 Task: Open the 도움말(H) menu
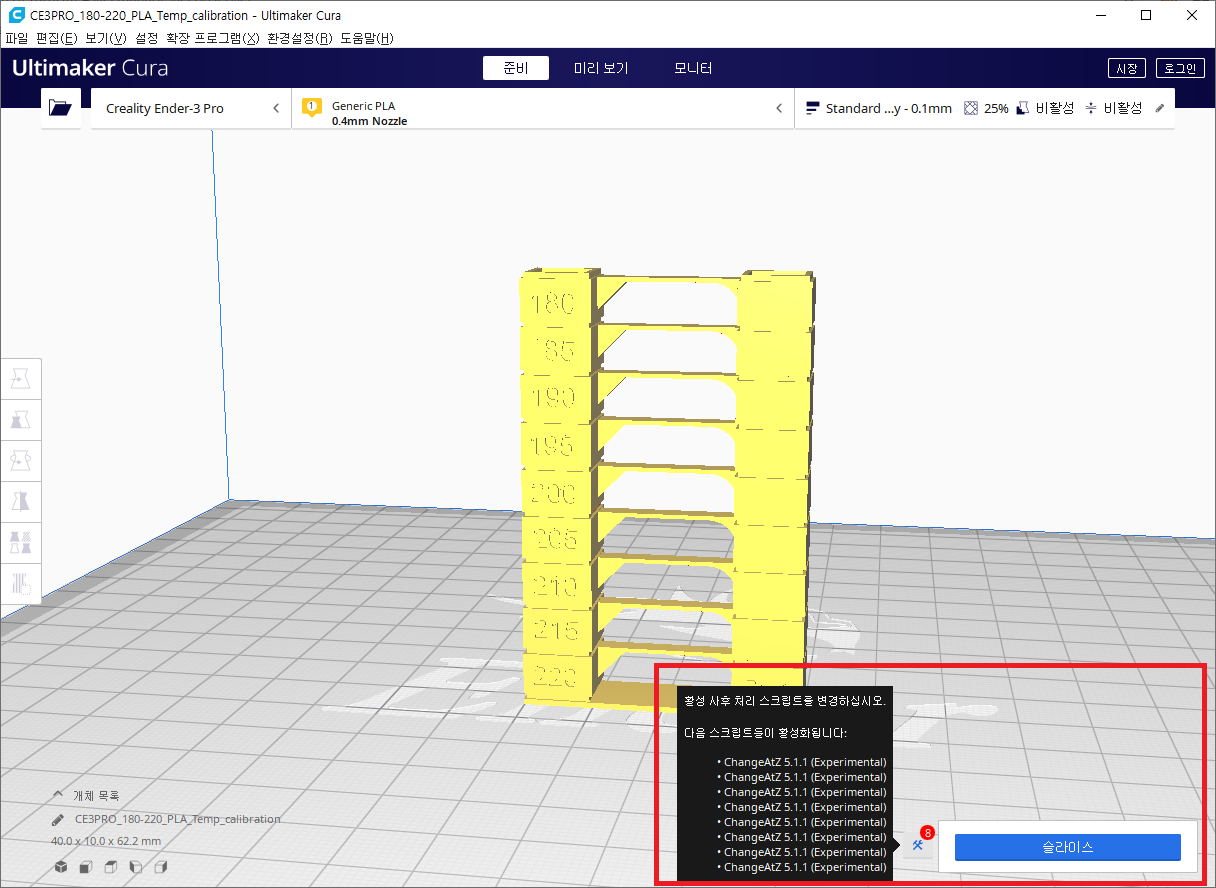coord(366,38)
